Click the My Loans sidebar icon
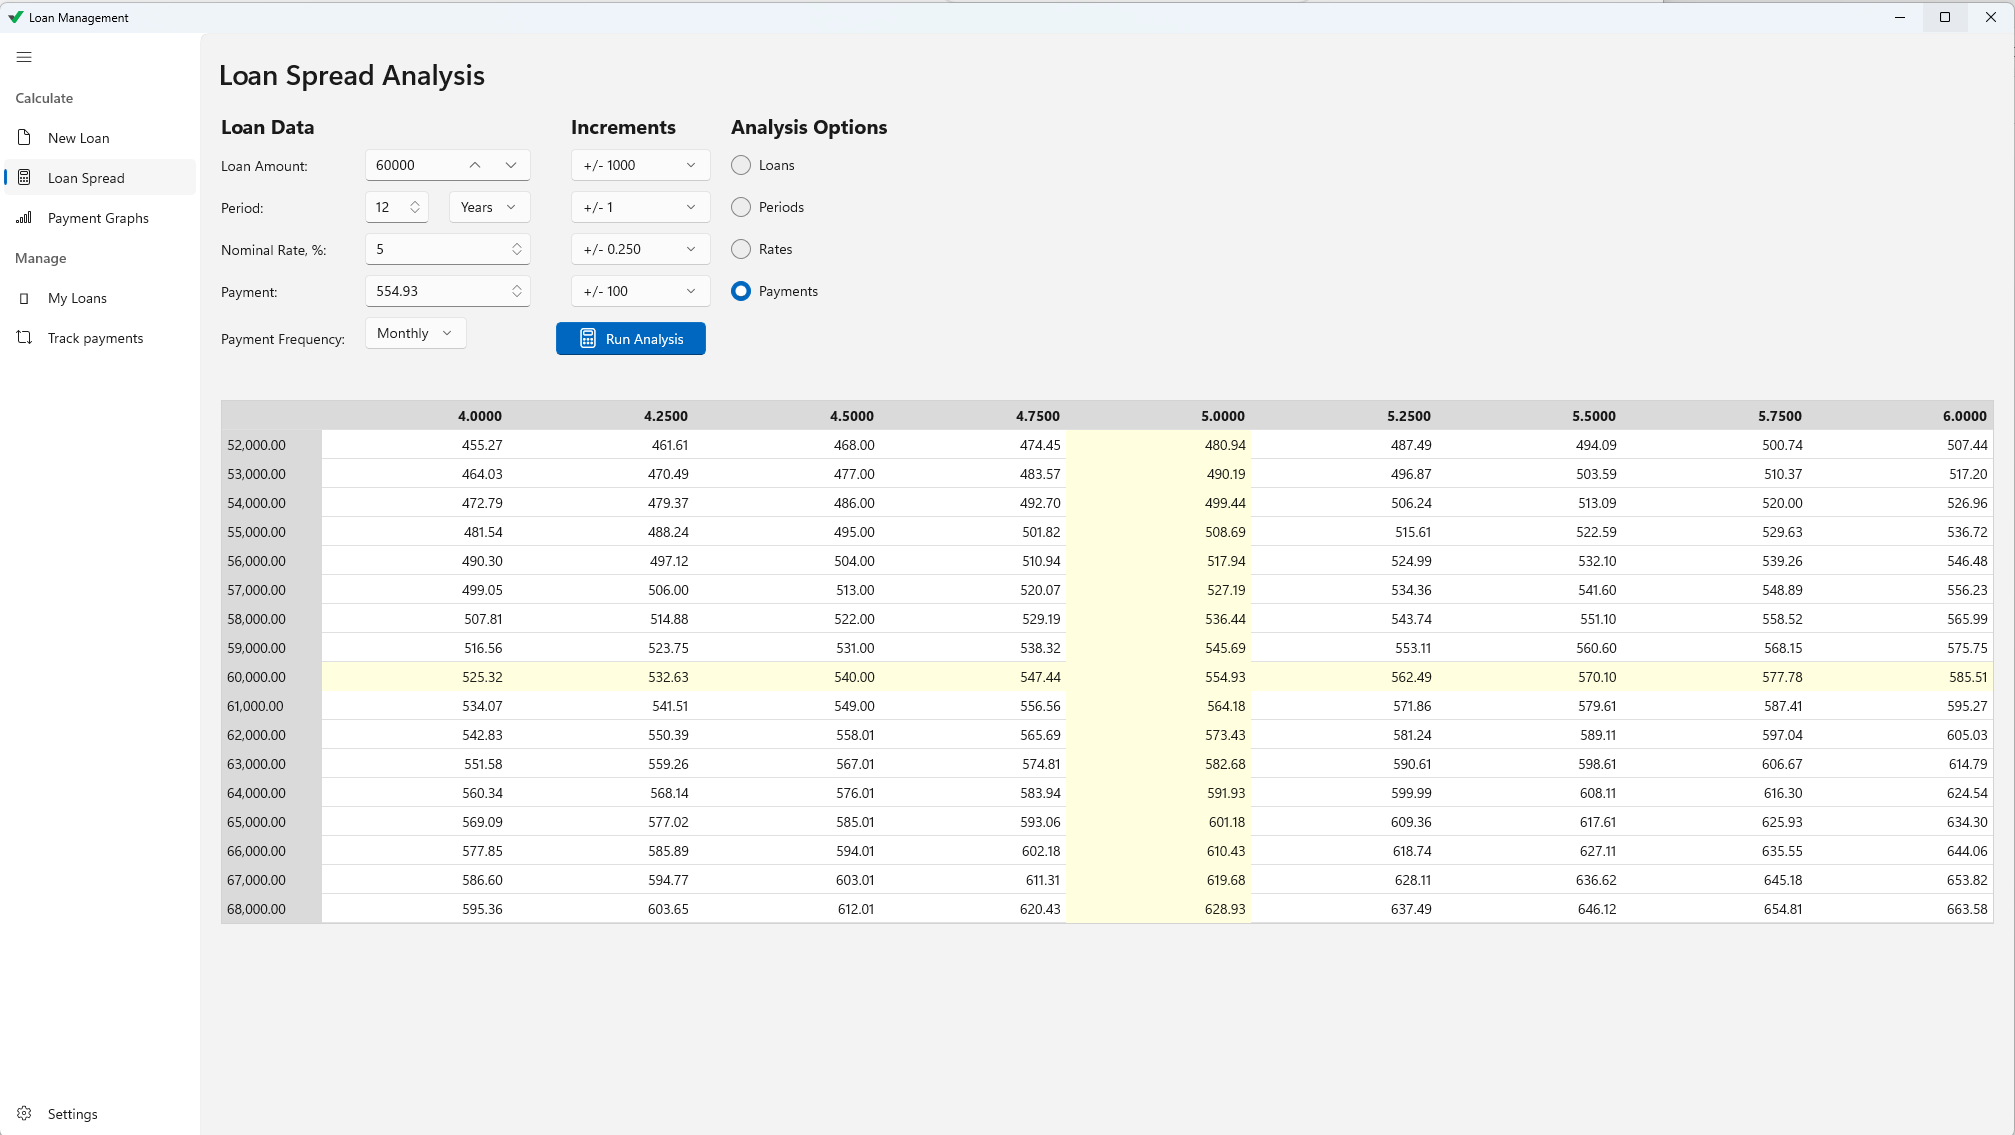The image size is (2015, 1135). coord(24,298)
